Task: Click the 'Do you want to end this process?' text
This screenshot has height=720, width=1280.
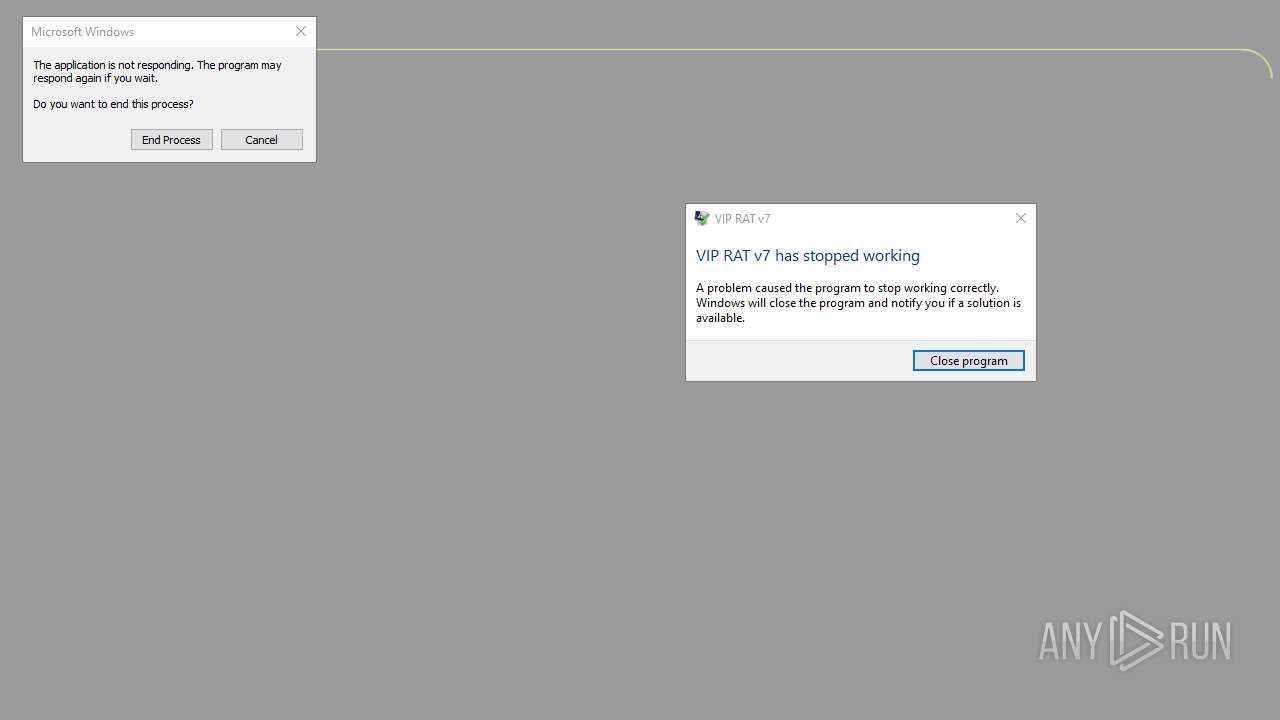Action: pos(113,104)
